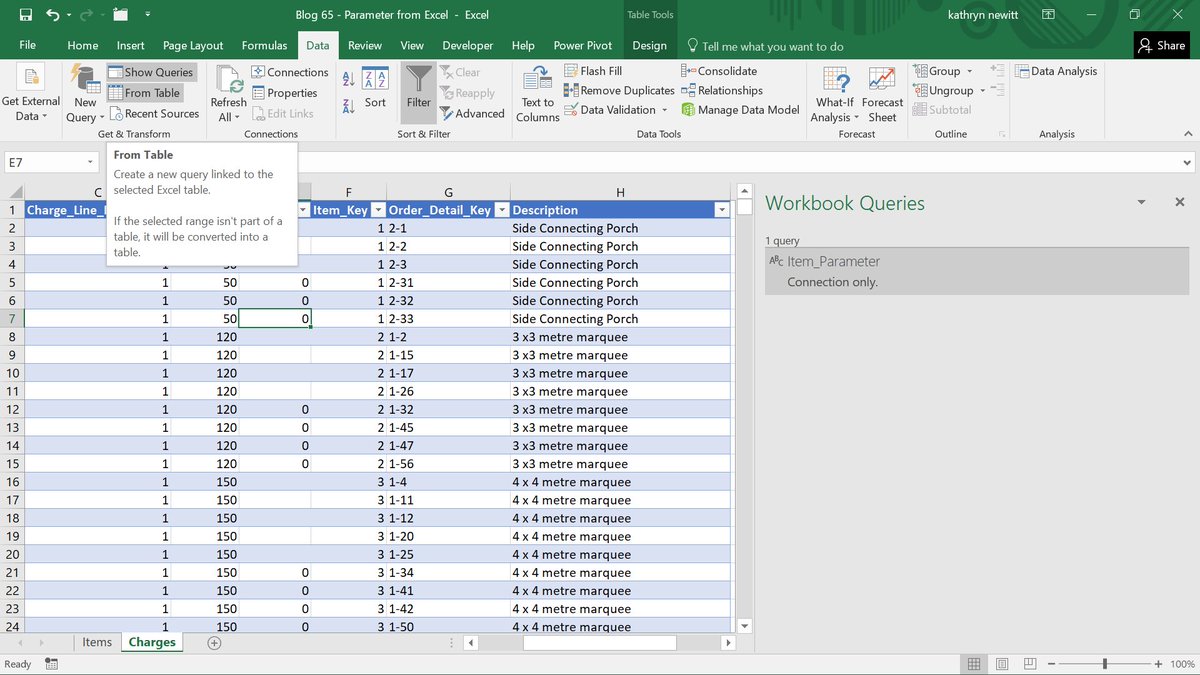Click the Share button
Screen dimensions: 1200x675
tap(1161, 45)
